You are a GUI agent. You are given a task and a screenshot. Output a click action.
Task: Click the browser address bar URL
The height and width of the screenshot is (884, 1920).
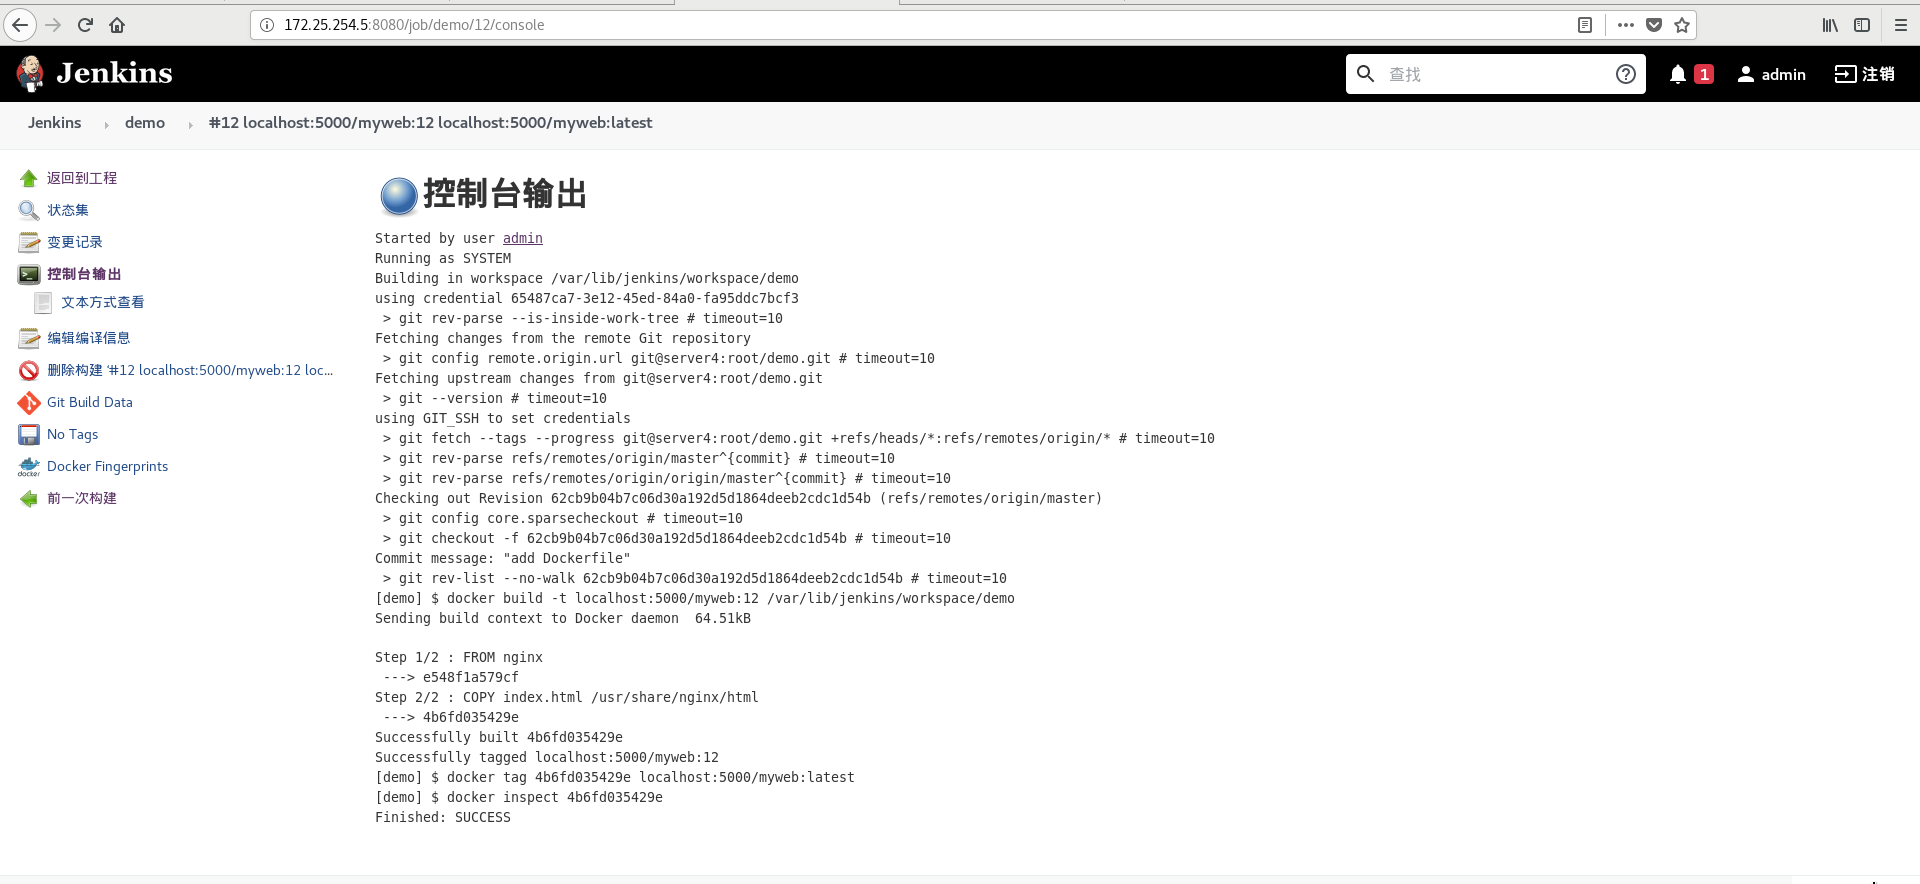(414, 25)
